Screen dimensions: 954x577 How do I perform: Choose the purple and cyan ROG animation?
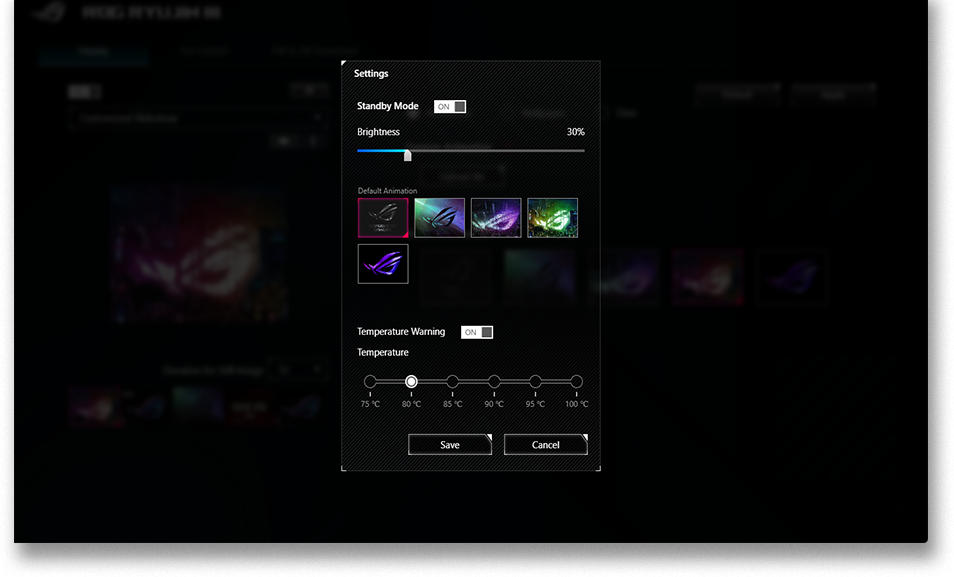pos(496,217)
